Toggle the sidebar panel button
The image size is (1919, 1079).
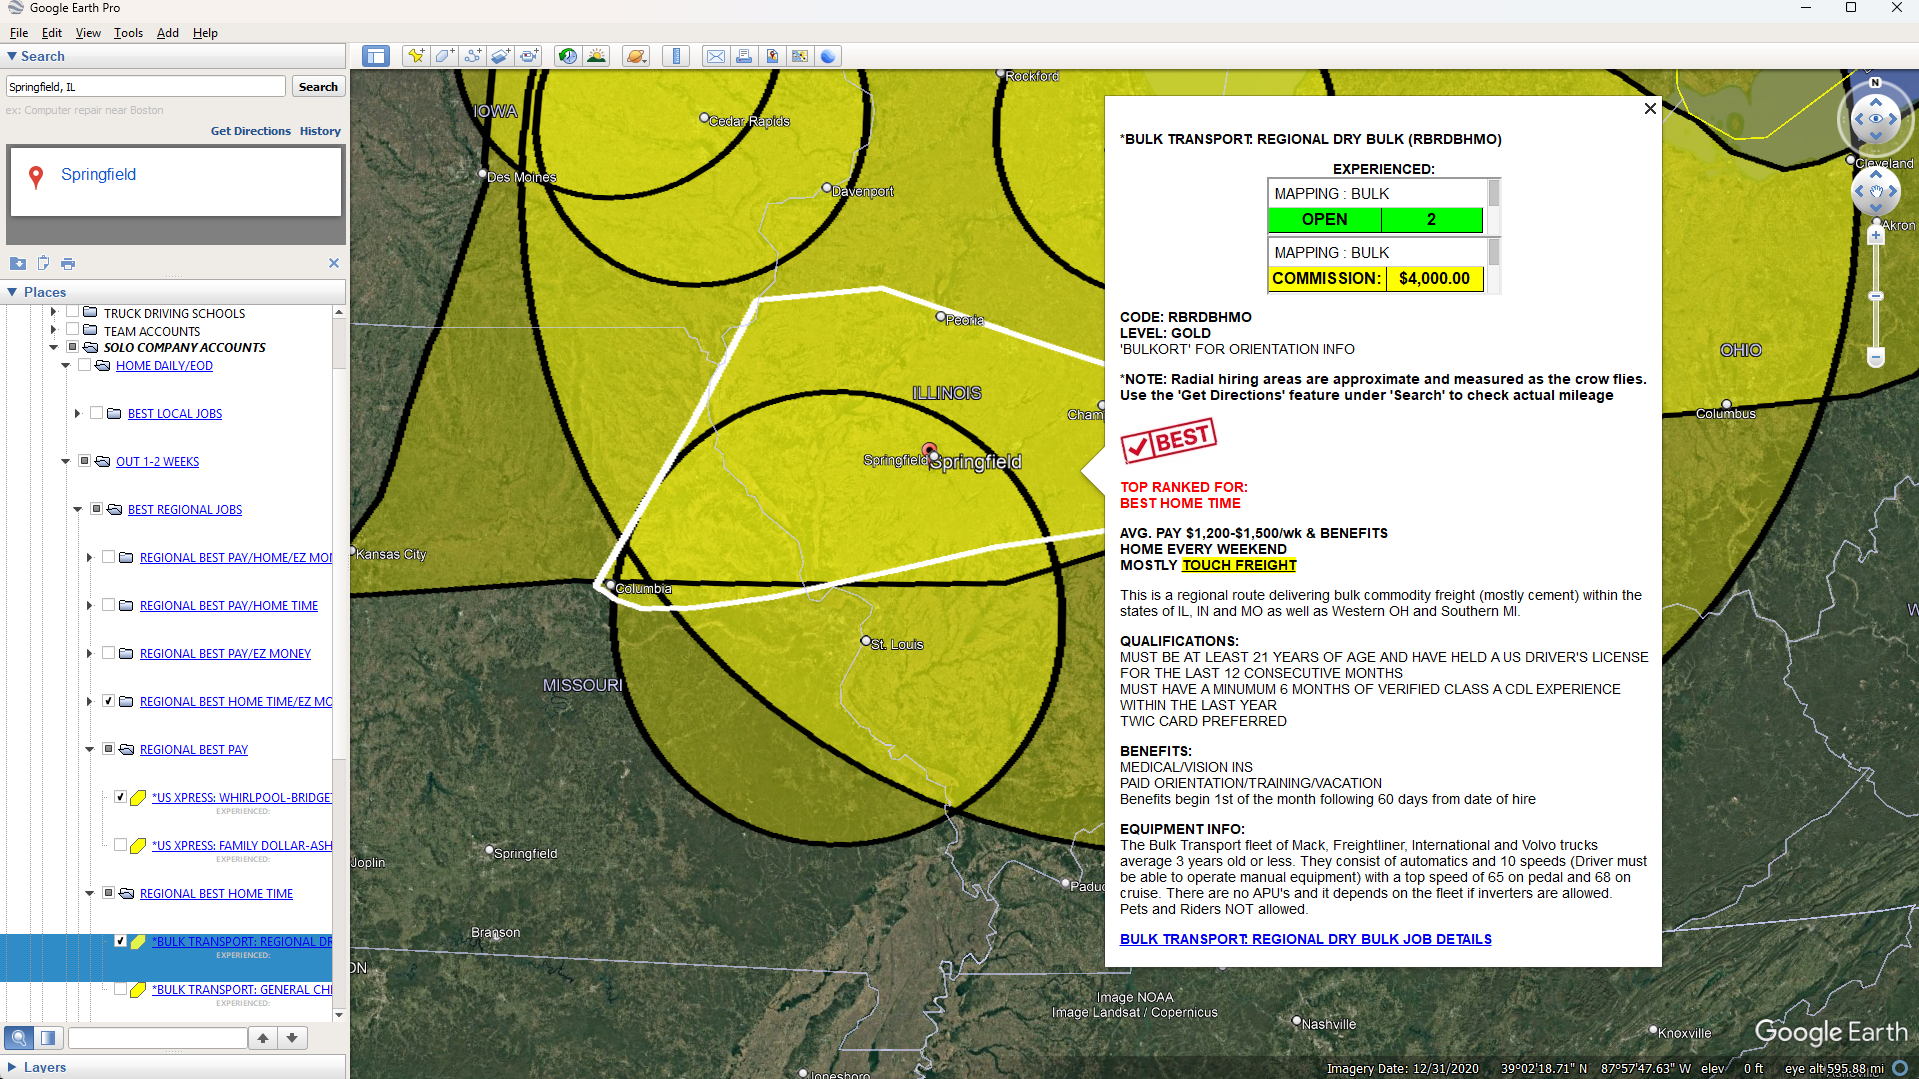point(376,56)
